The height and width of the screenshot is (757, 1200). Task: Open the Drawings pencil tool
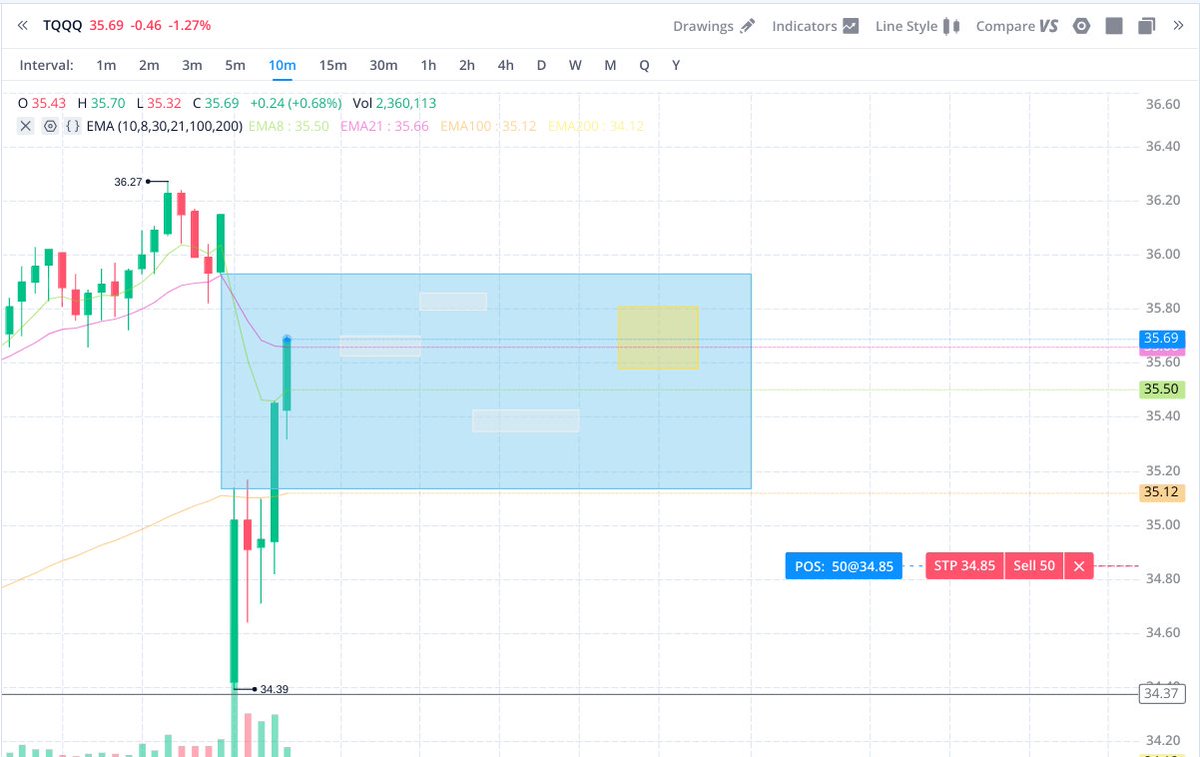click(714, 26)
